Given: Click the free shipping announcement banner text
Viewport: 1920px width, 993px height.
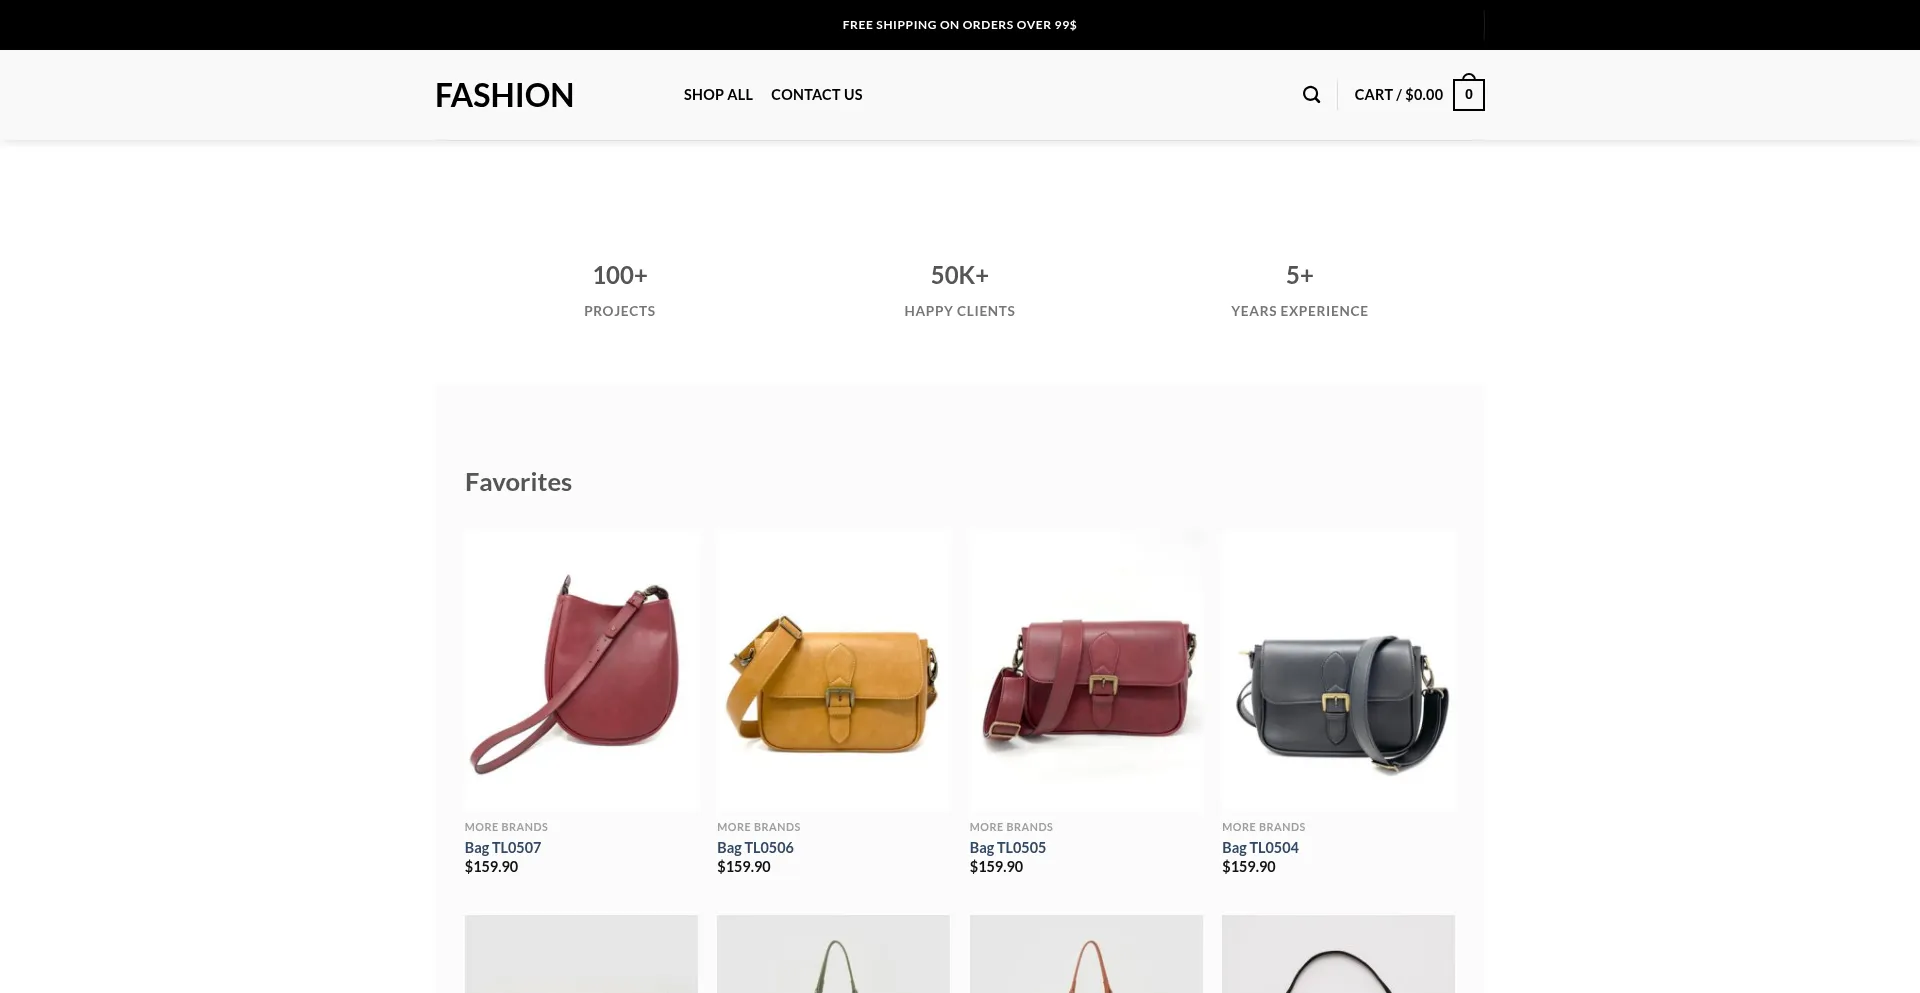Looking at the screenshot, I should click(x=959, y=25).
